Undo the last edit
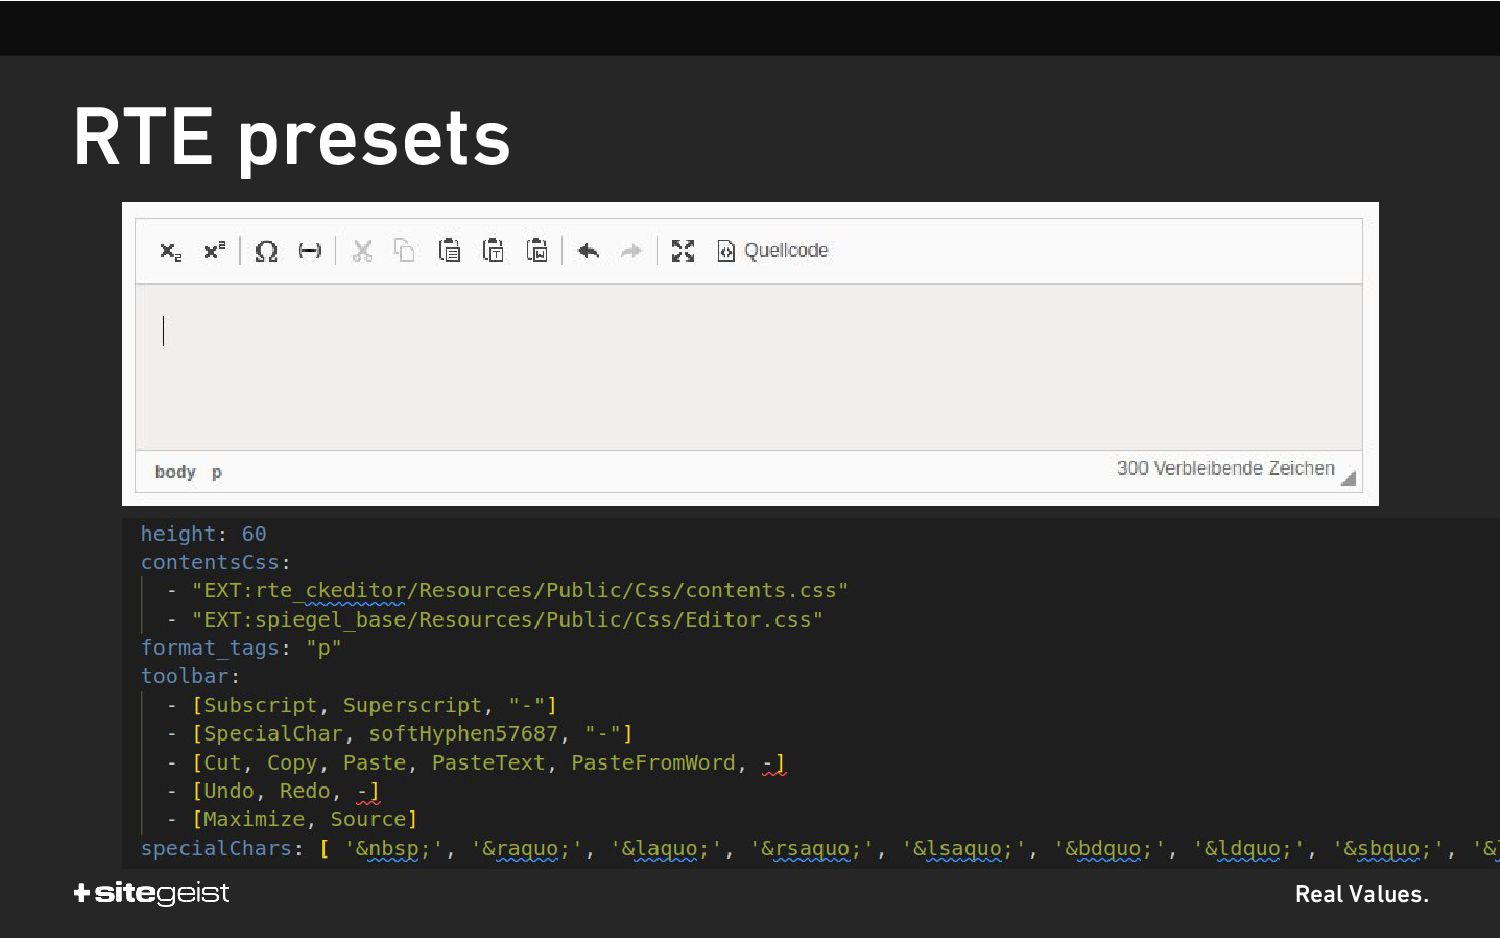This screenshot has width=1500, height=938. point(588,251)
